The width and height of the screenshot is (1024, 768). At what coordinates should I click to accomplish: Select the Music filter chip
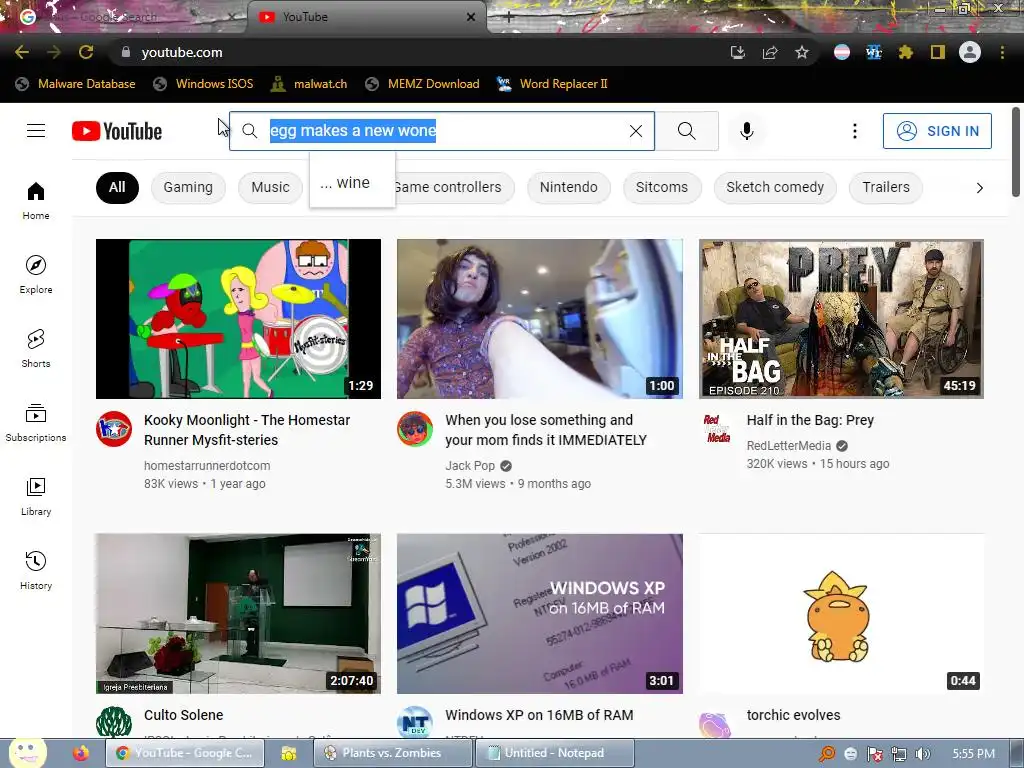pyautogui.click(x=270, y=187)
